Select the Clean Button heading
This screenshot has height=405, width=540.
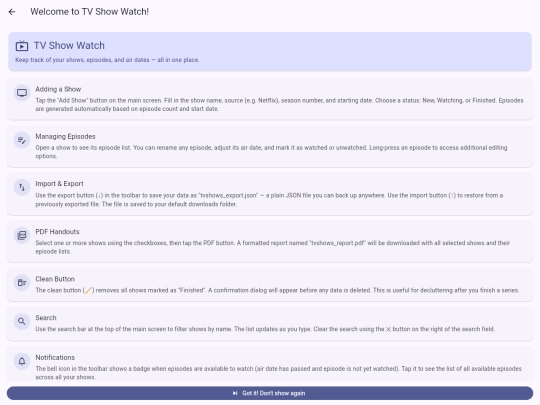[x=55, y=279]
